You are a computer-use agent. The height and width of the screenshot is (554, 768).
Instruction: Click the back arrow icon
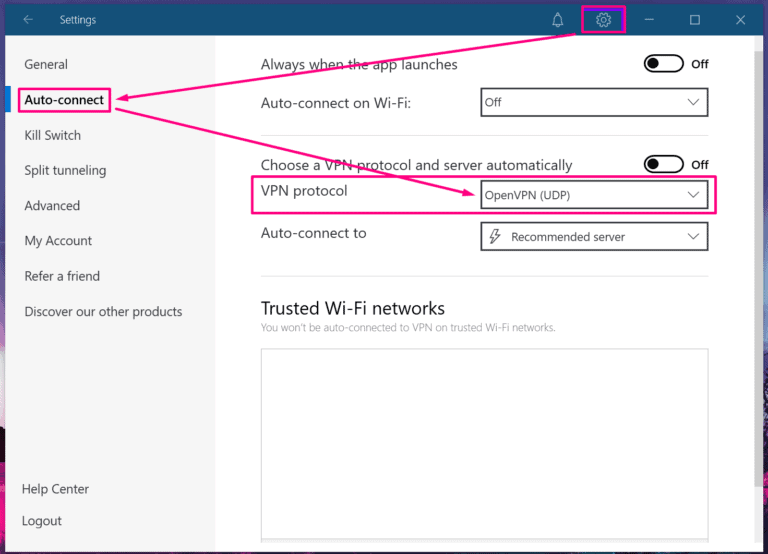28,19
